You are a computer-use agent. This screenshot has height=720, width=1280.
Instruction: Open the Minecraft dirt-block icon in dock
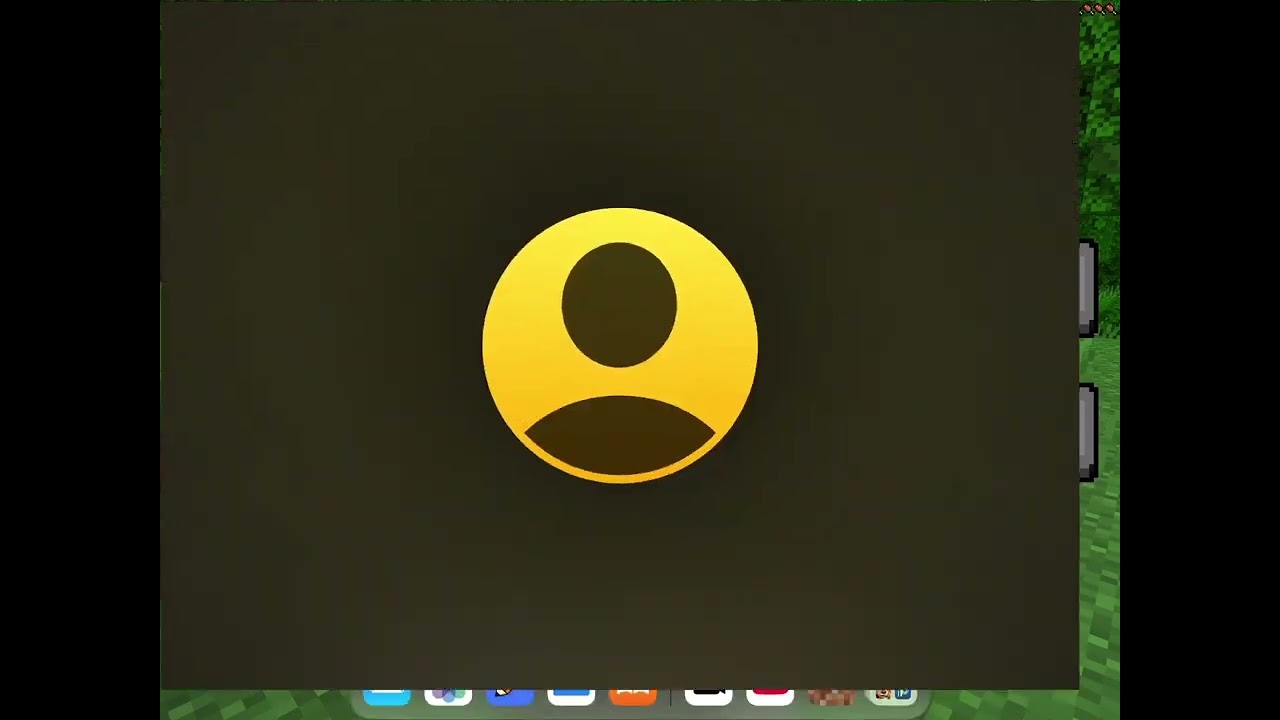click(x=831, y=696)
